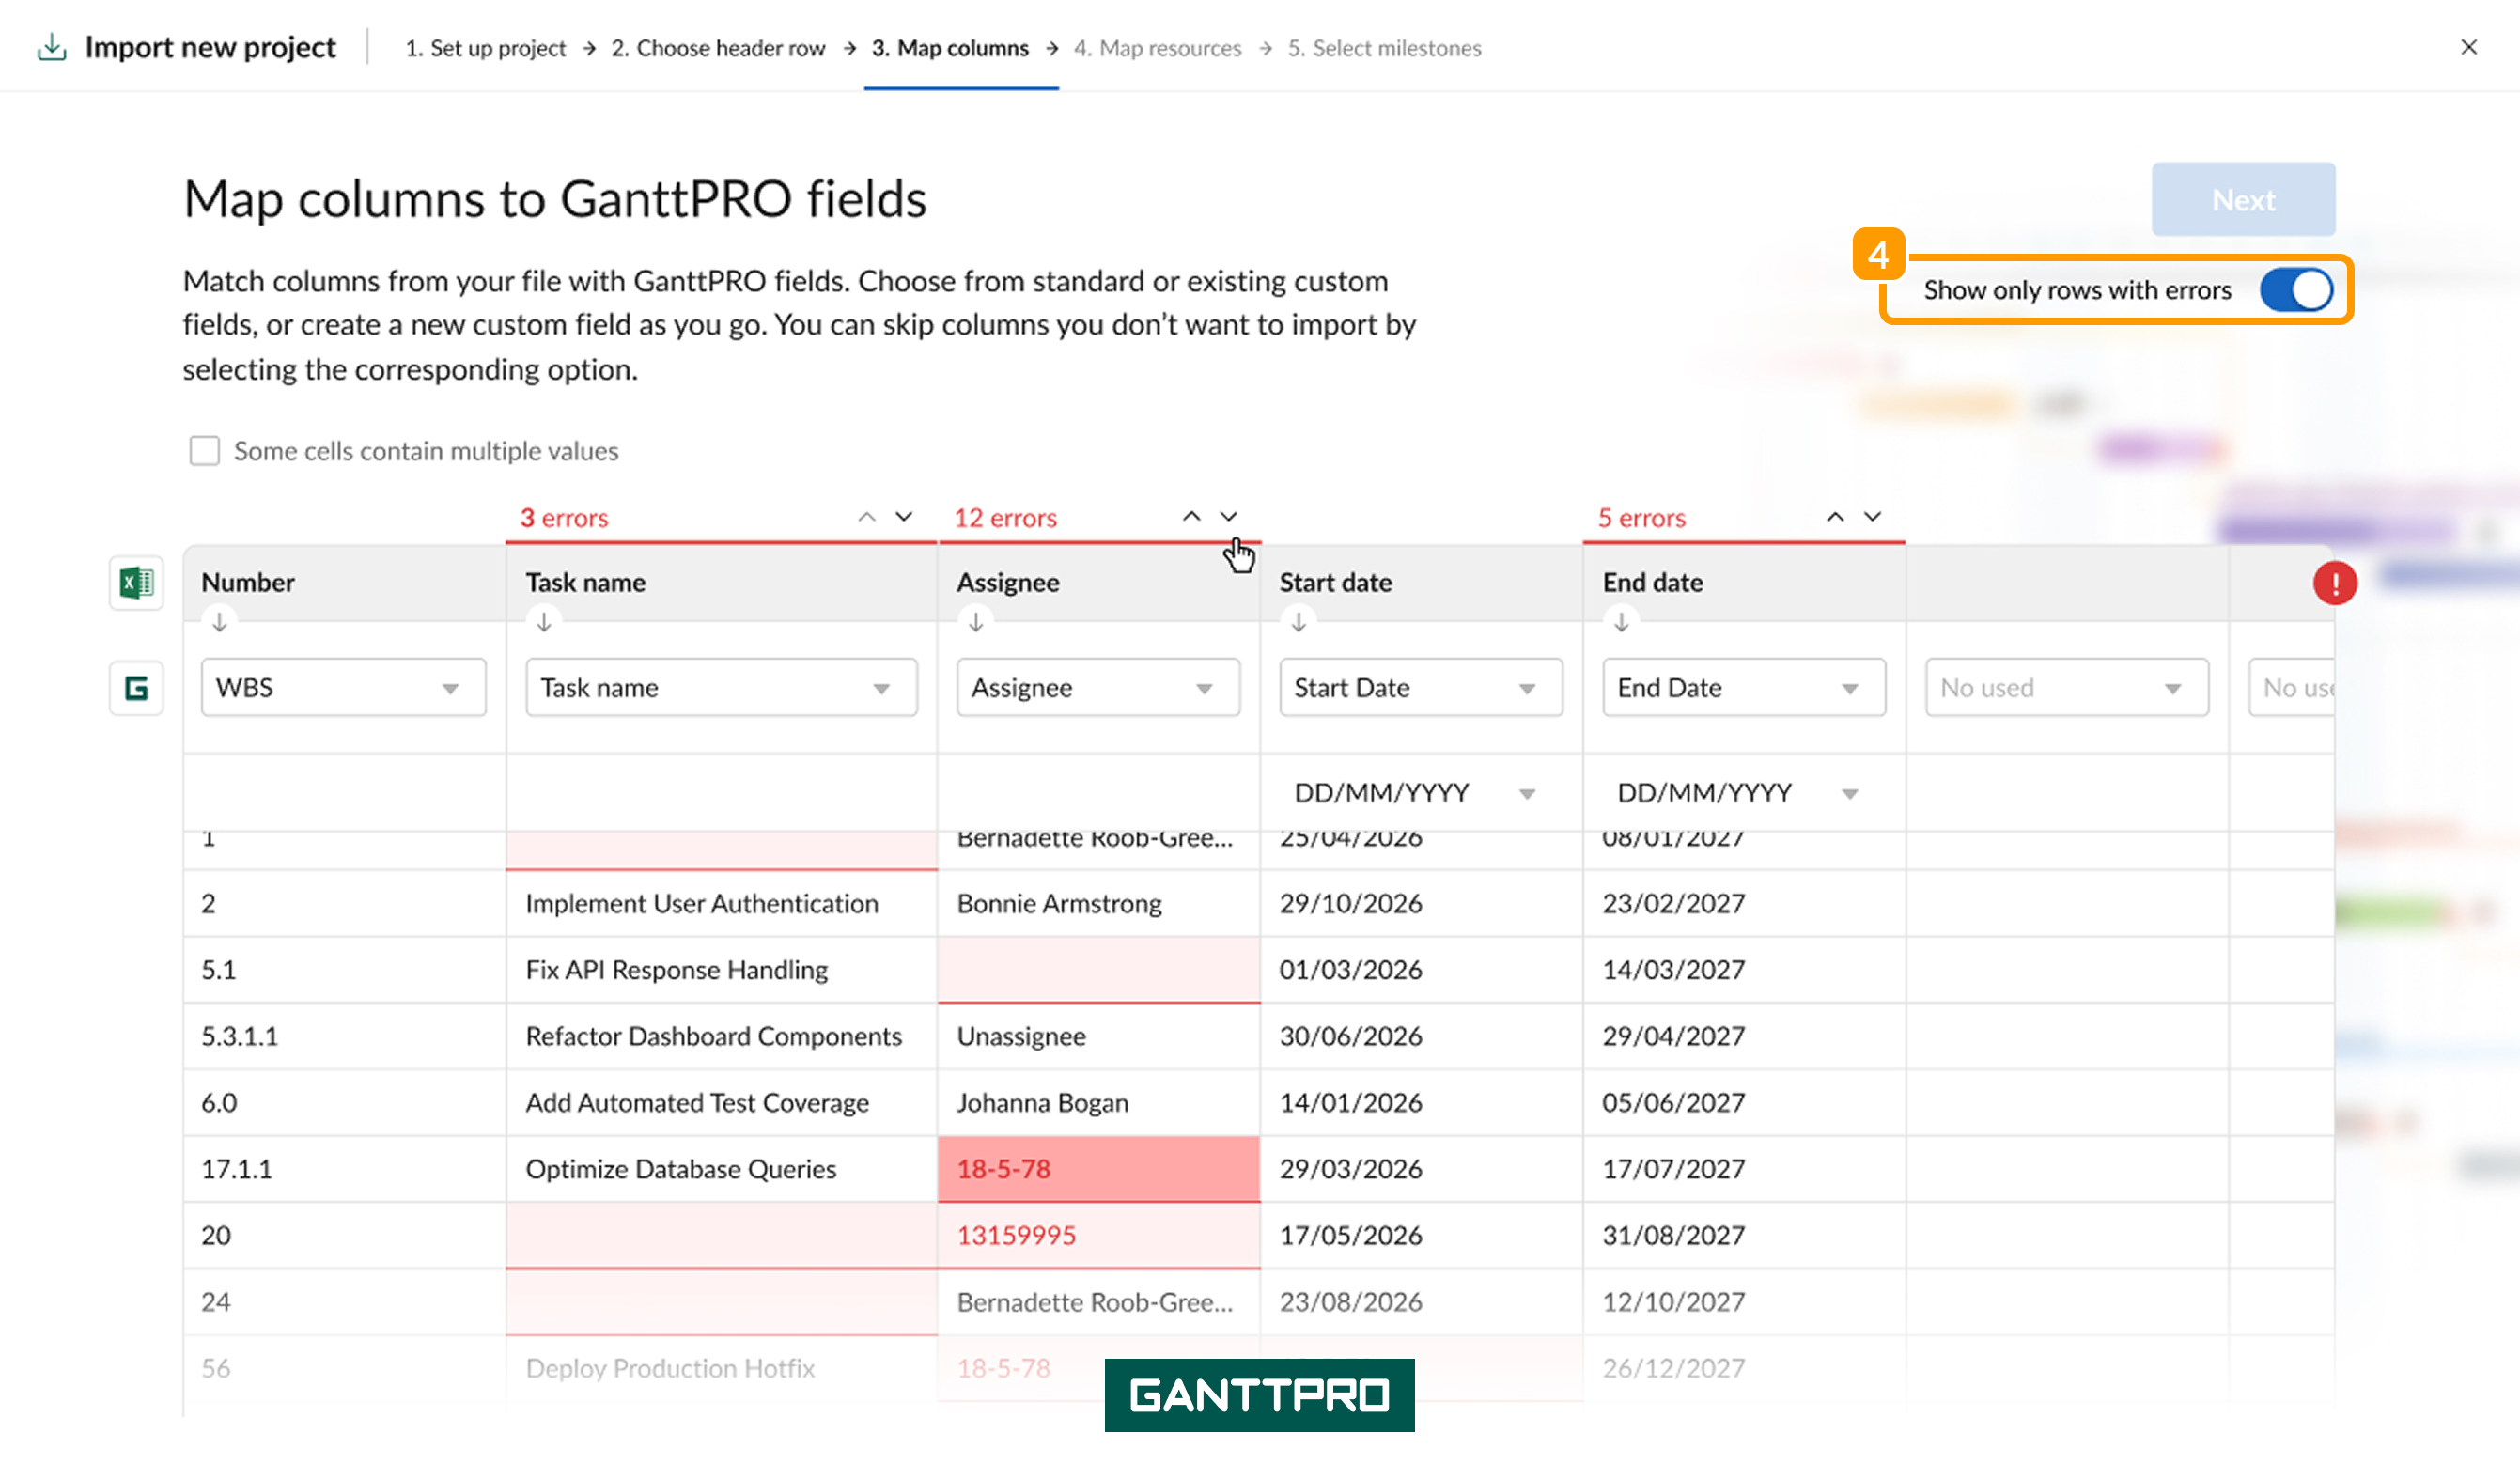Jump to previous Task name error
The image size is (2520, 1464).
[867, 517]
